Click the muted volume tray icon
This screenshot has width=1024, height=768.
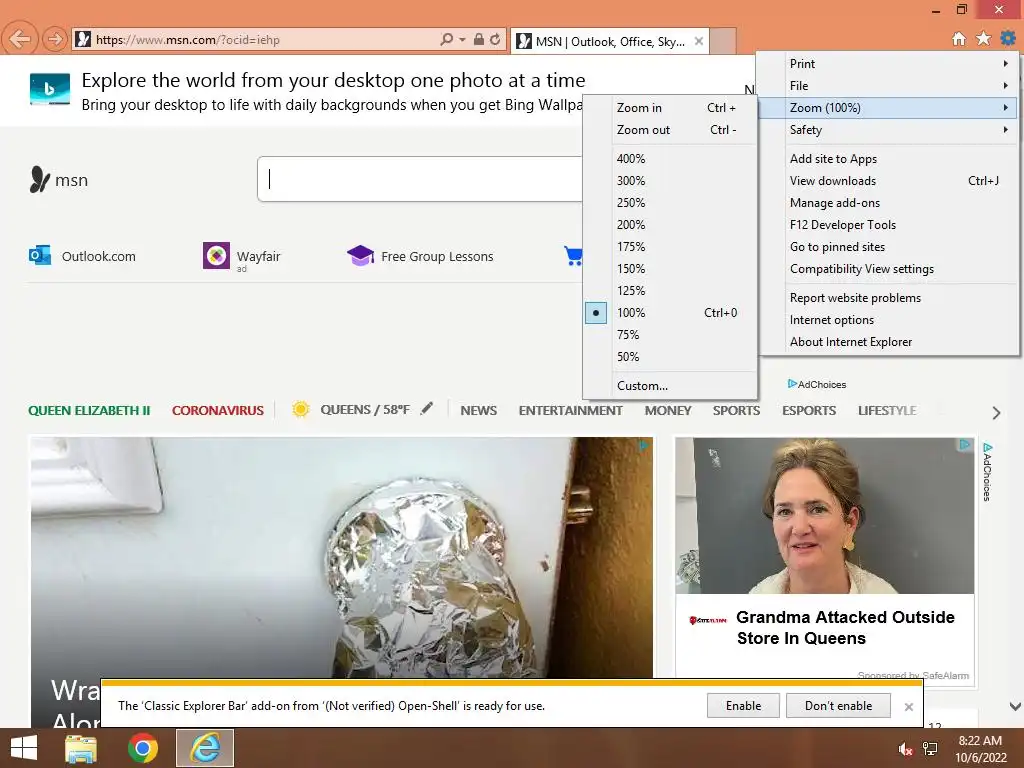[905, 749]
